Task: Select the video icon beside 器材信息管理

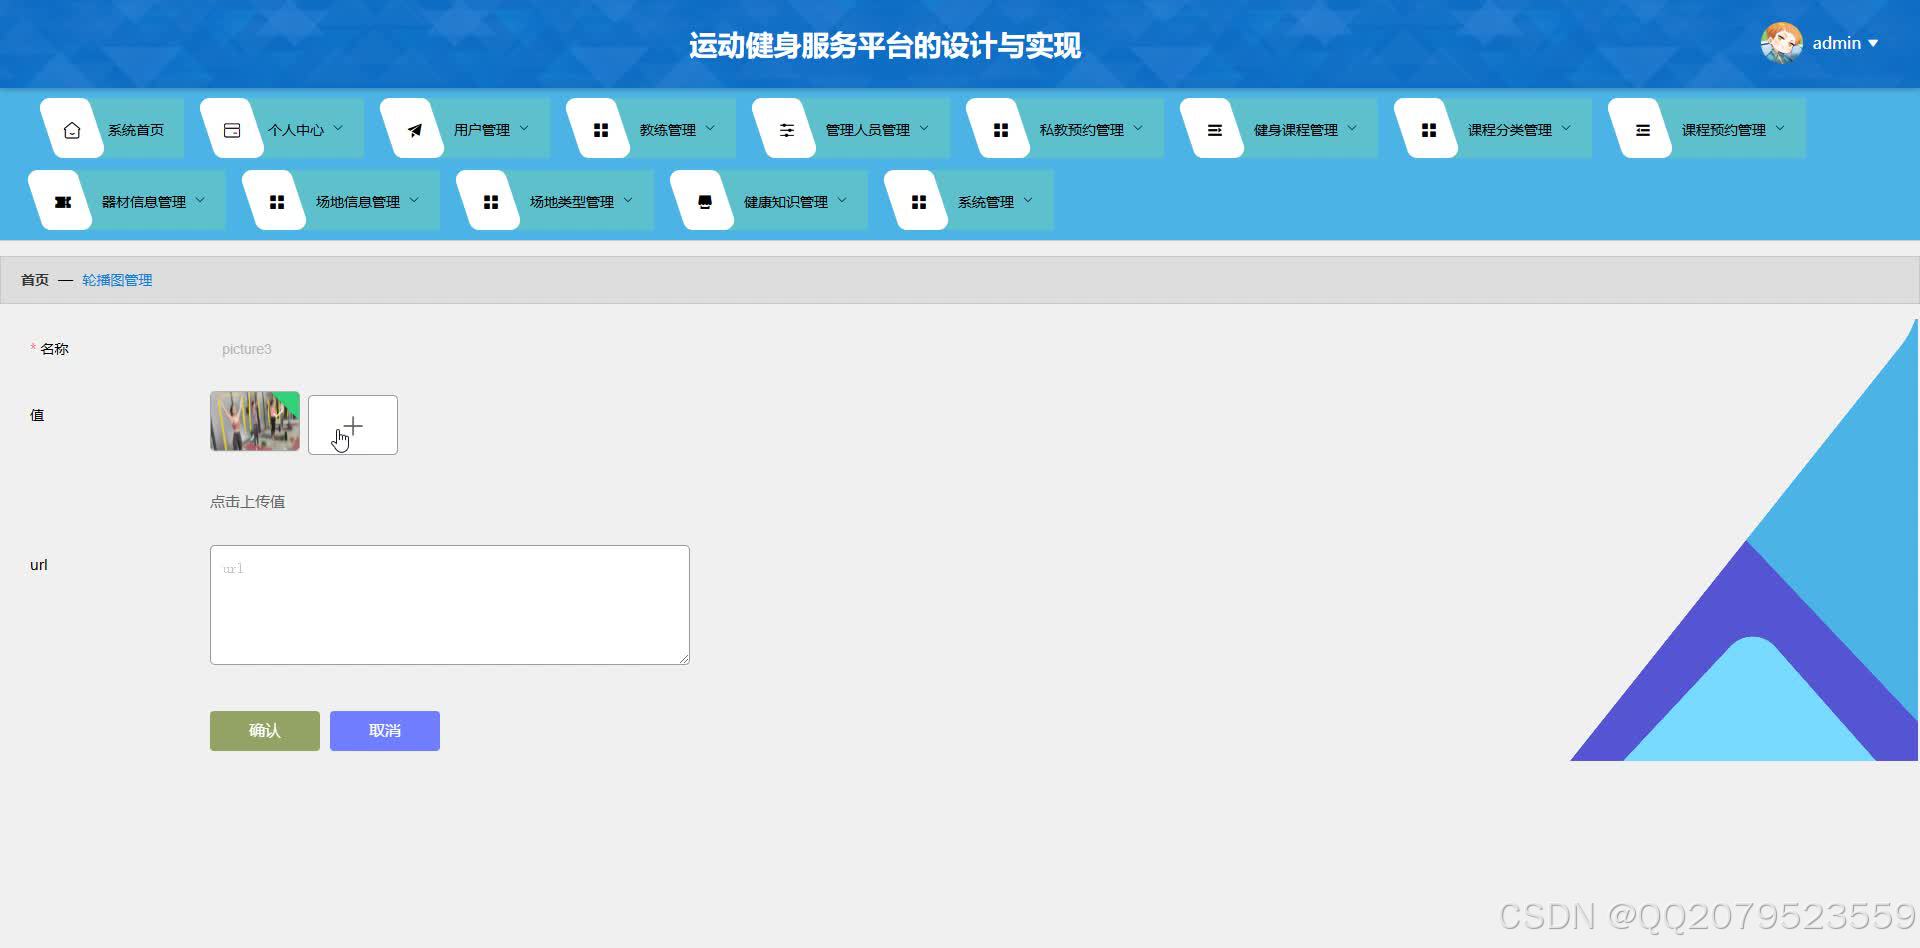Action: point(62,200)
